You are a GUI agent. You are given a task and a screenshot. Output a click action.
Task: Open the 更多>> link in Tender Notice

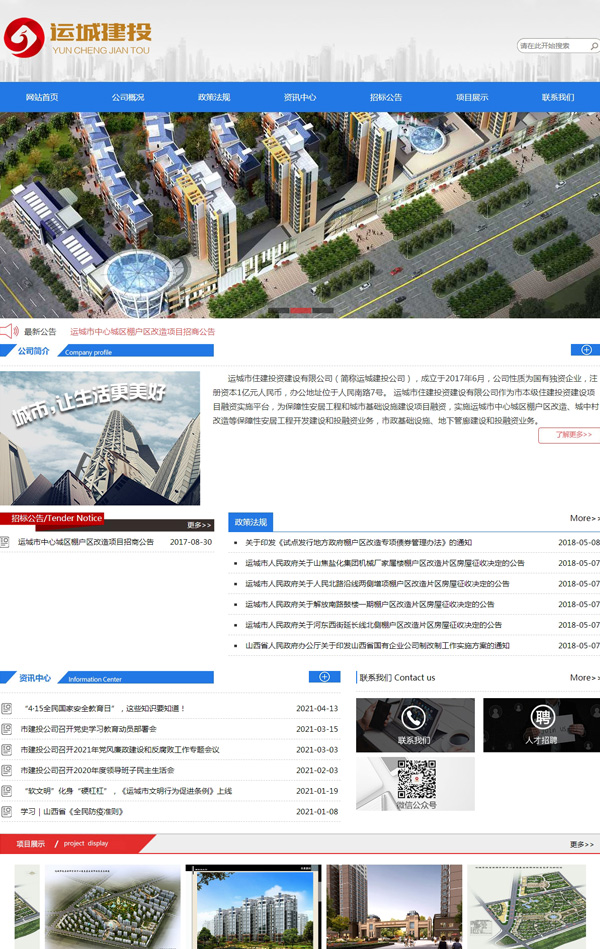click(199, 524)
